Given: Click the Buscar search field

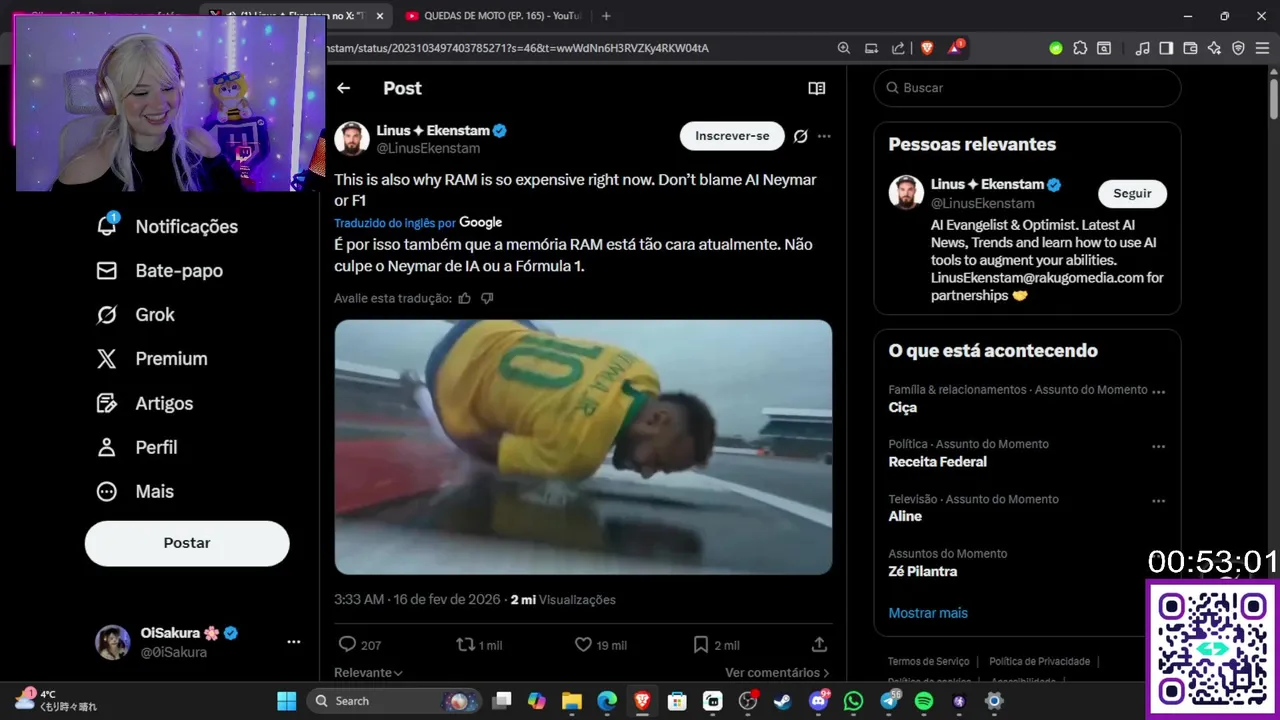Looking at the screenshot, I should (1027, 88).
